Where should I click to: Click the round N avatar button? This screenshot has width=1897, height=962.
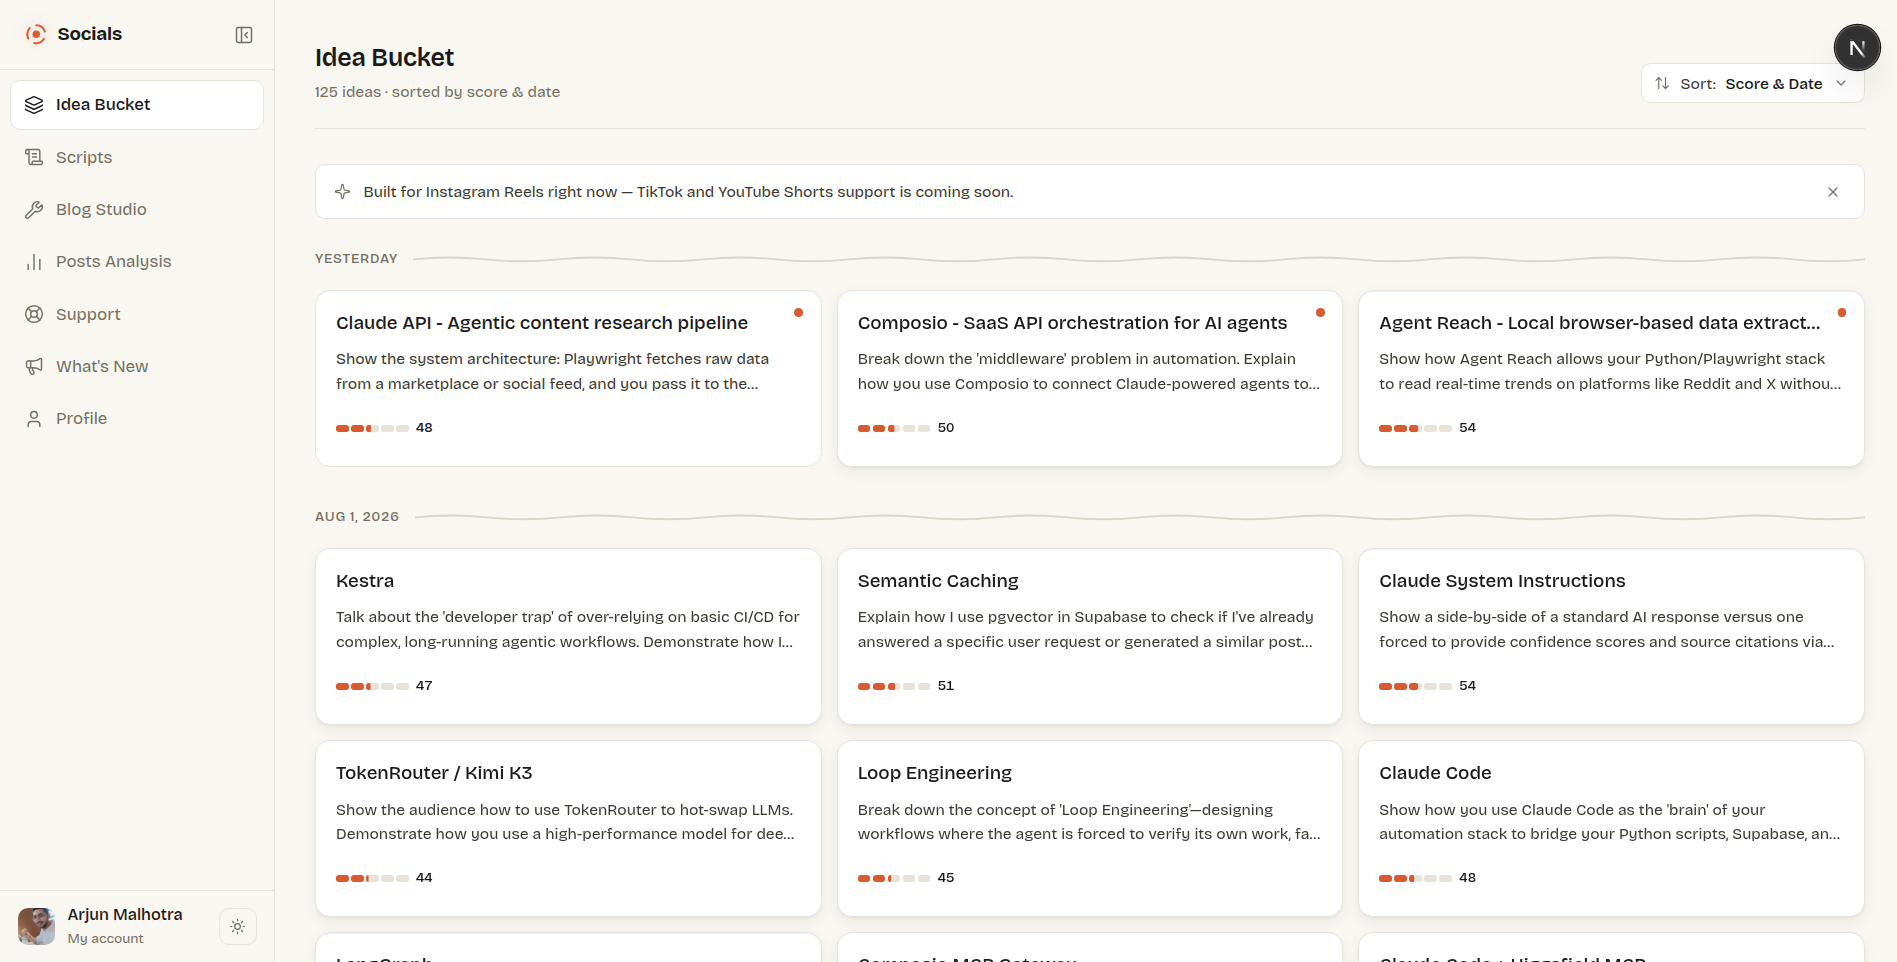tap(1857, 48)
